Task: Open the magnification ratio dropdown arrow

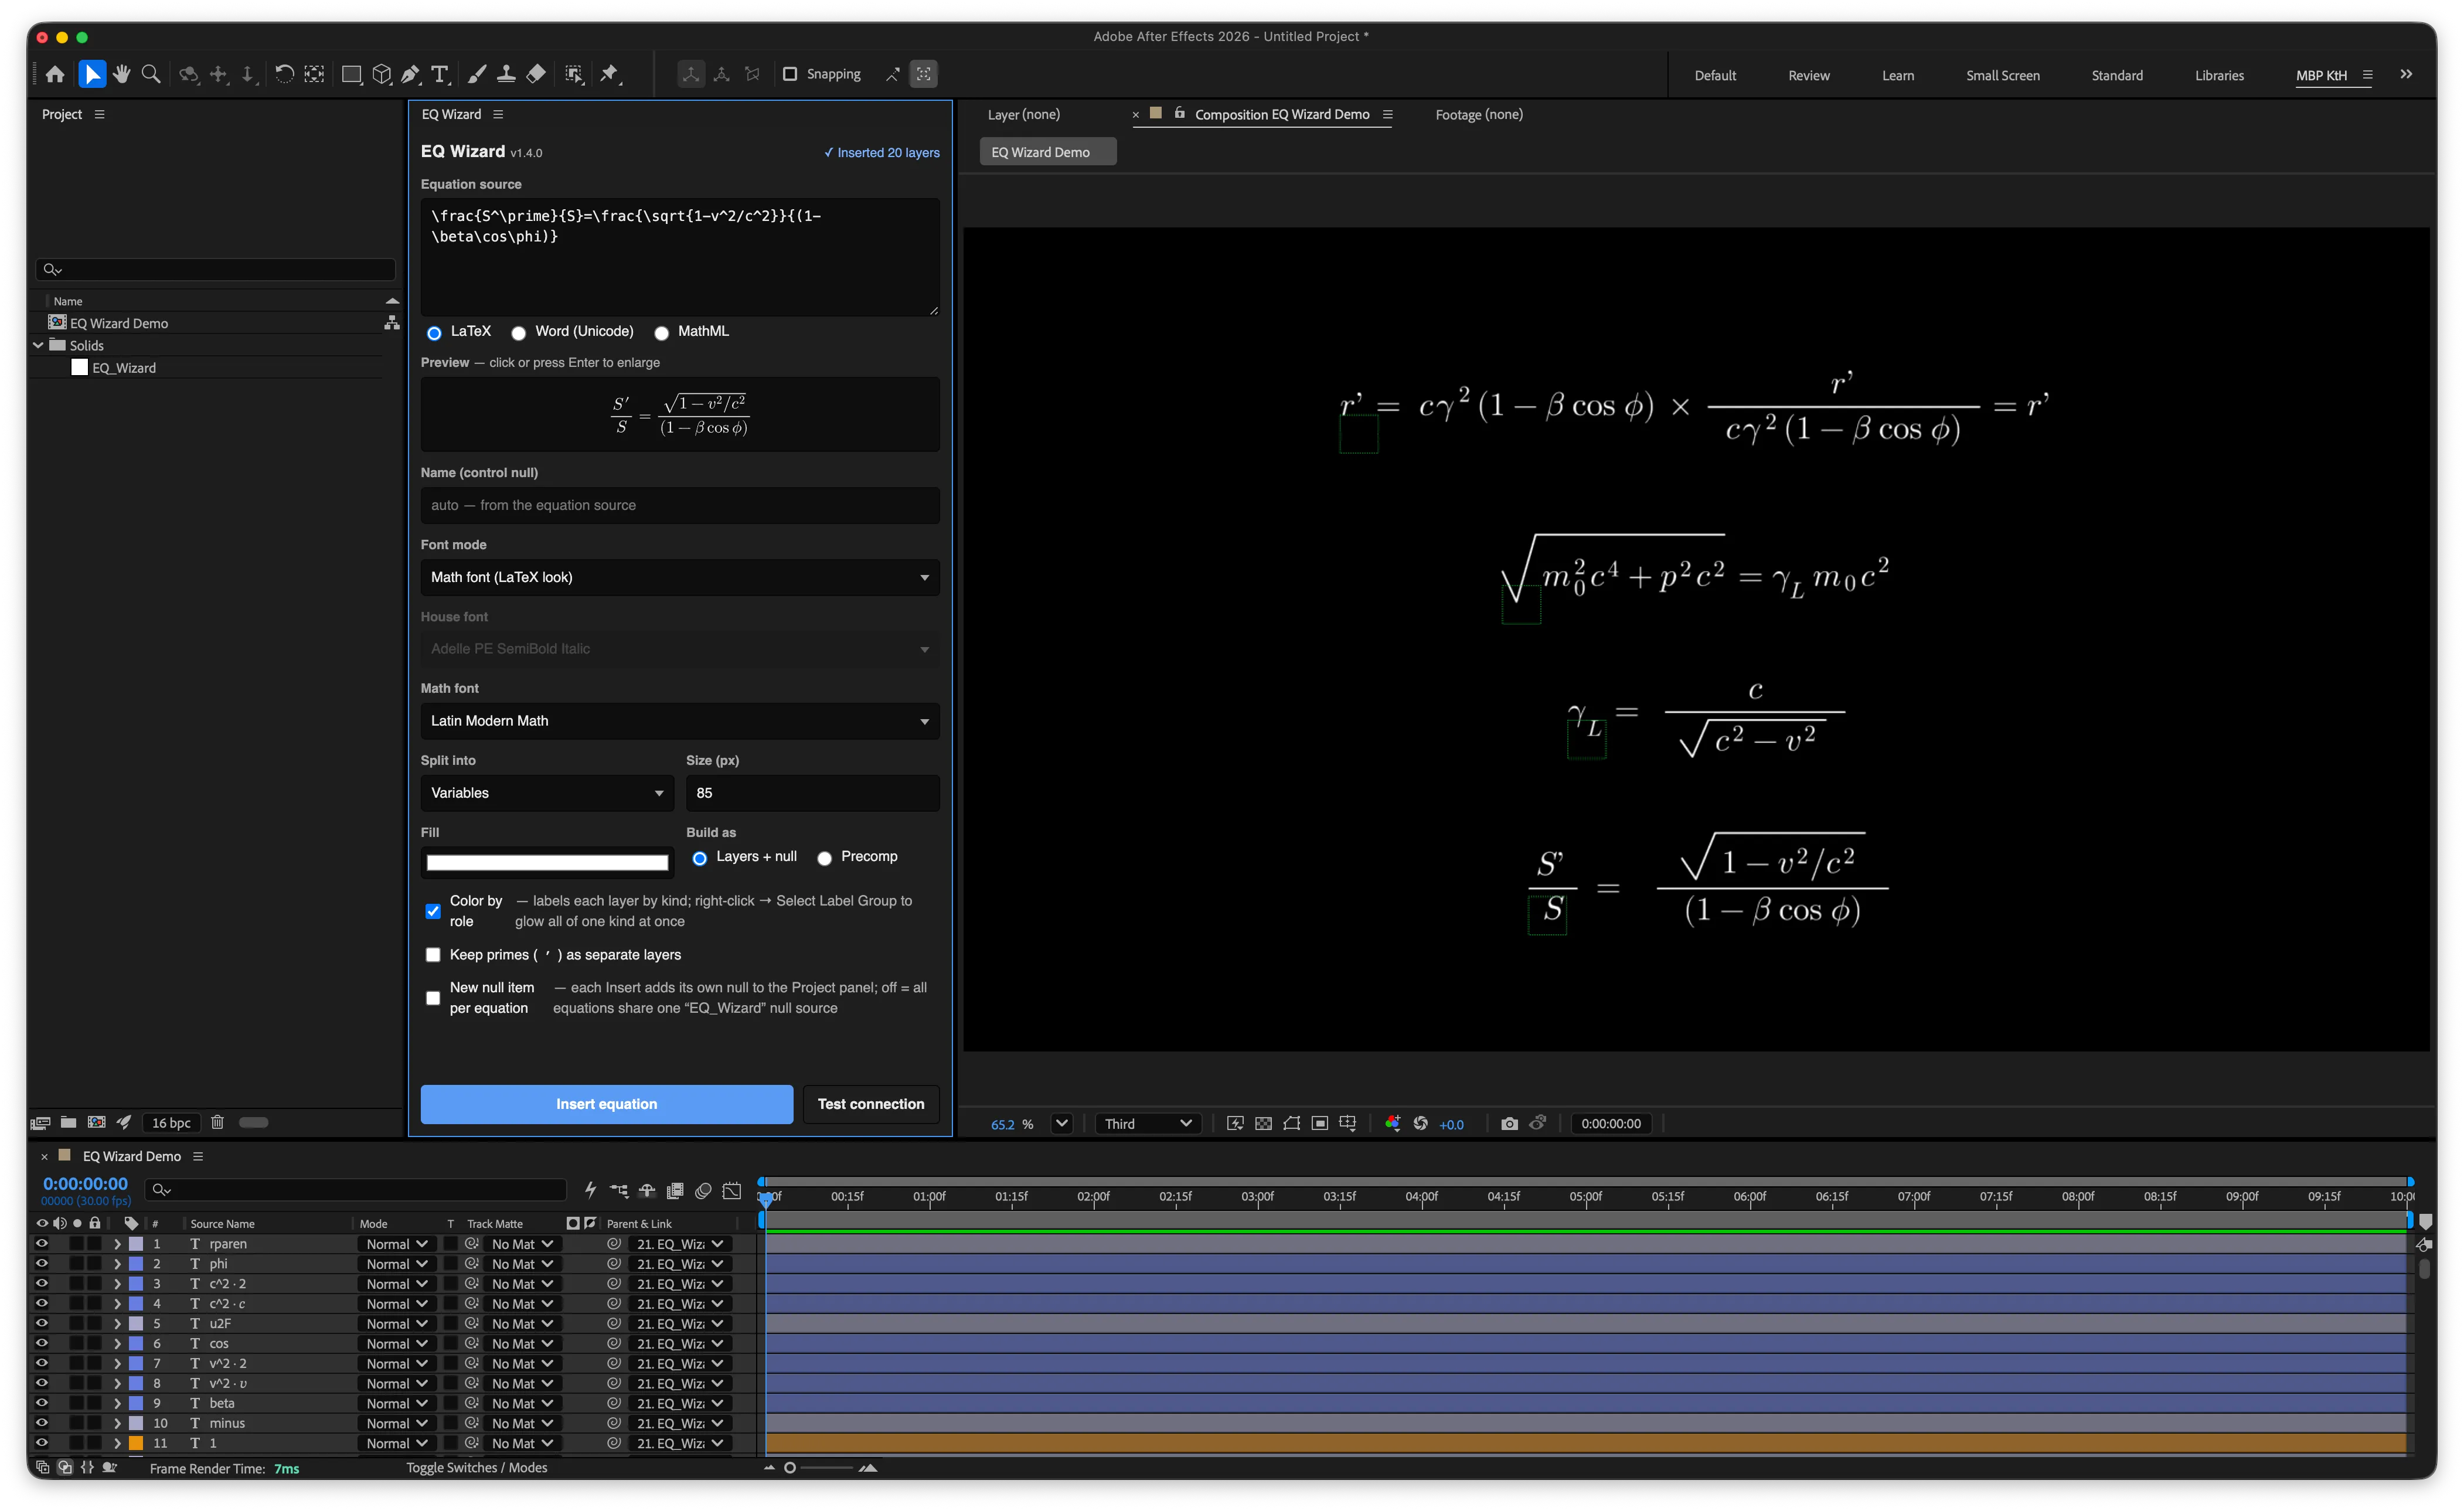Action: coord(1062,1124)
